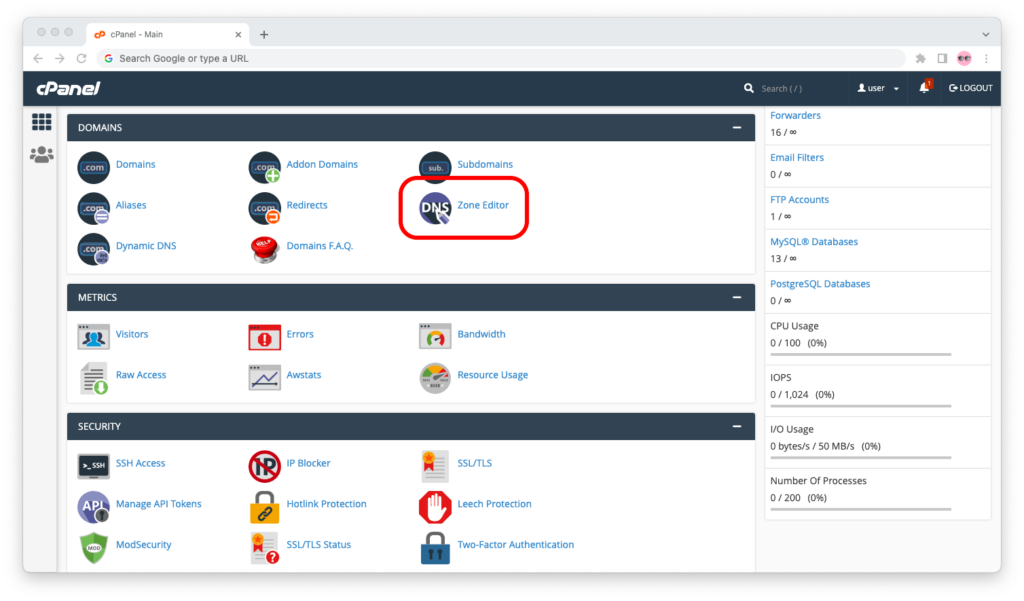Screen dimensions: 1024x601
Task: Open the user account dropdown
Action: coord(878,88)
